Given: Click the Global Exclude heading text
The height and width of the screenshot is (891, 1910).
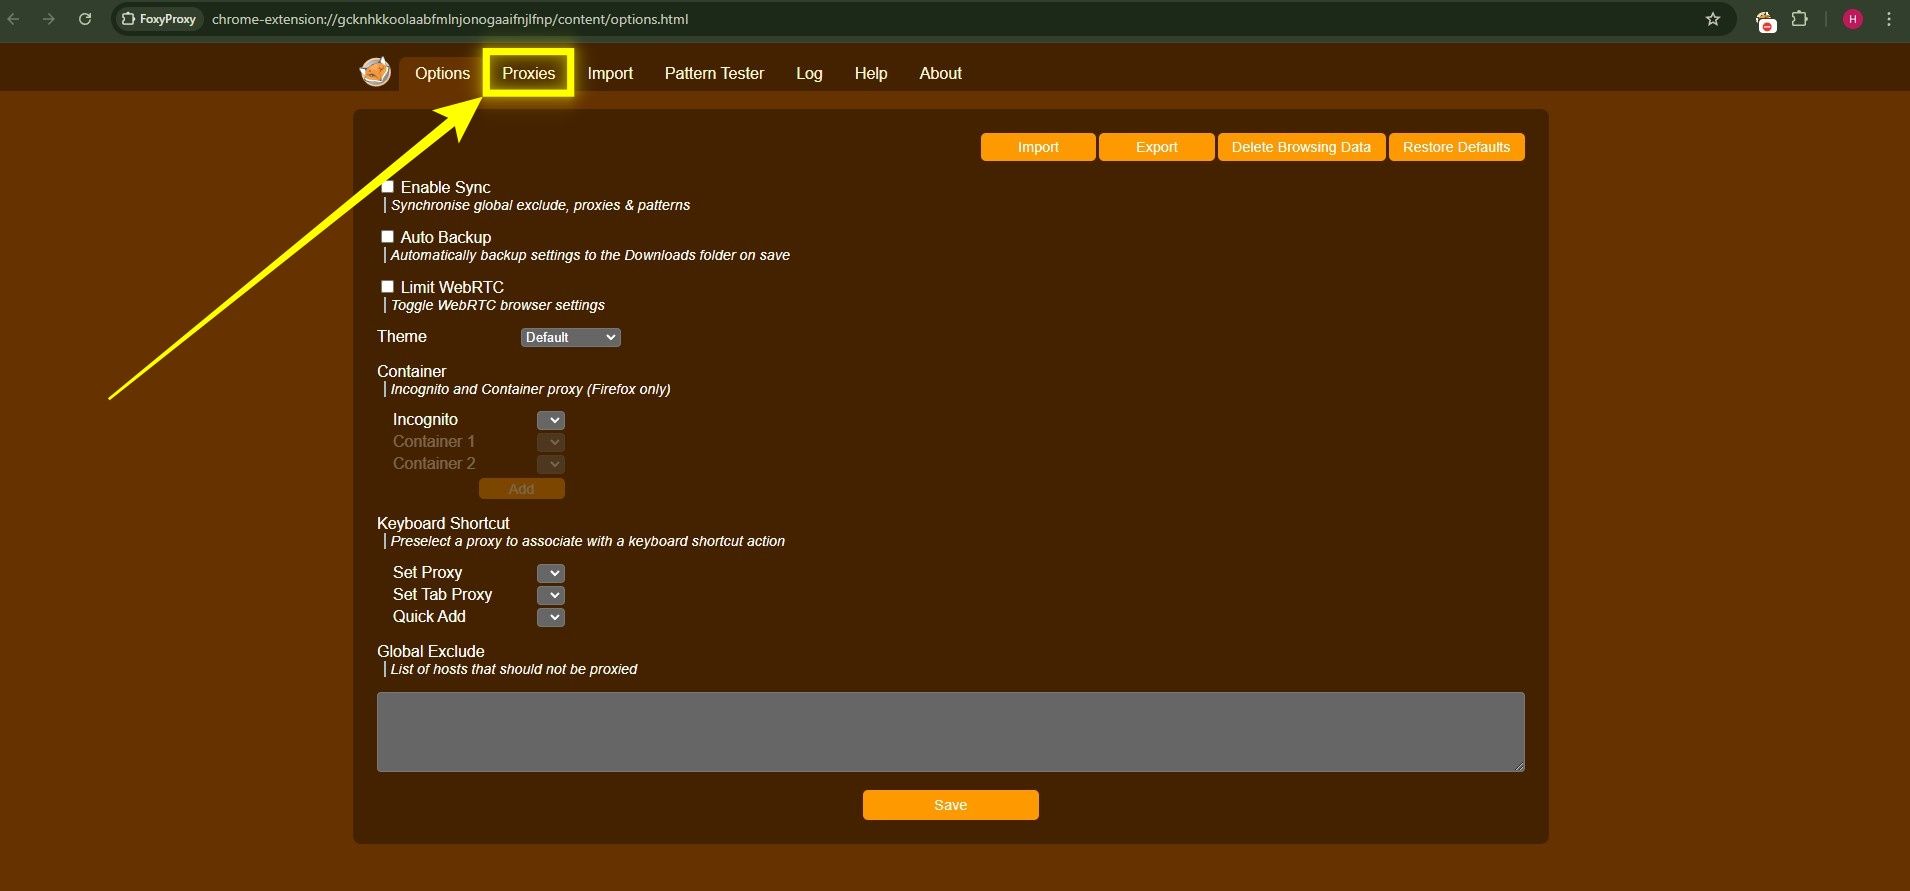Looking at the screenshot, I should 430,651.
